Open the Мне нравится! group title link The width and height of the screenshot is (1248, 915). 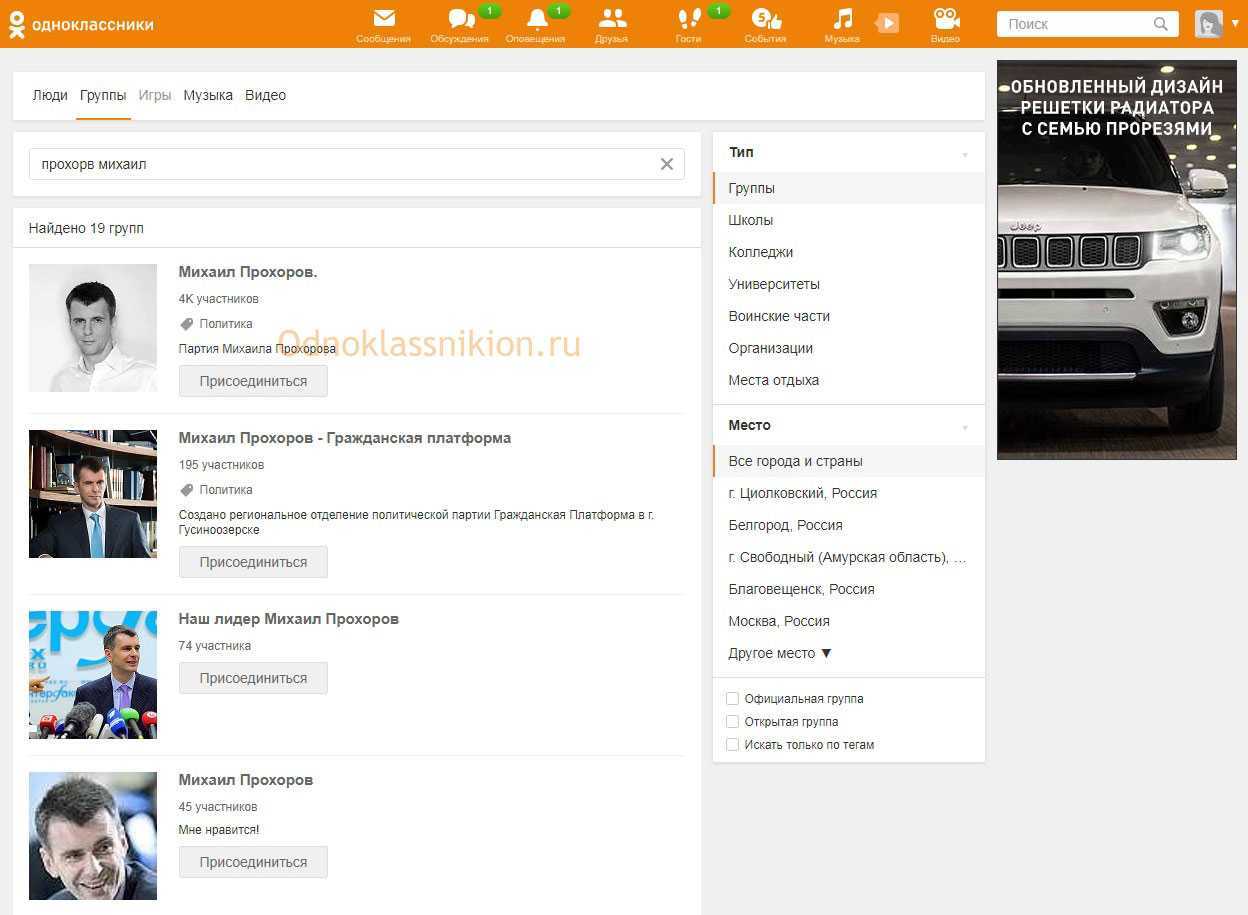point(246,780)
